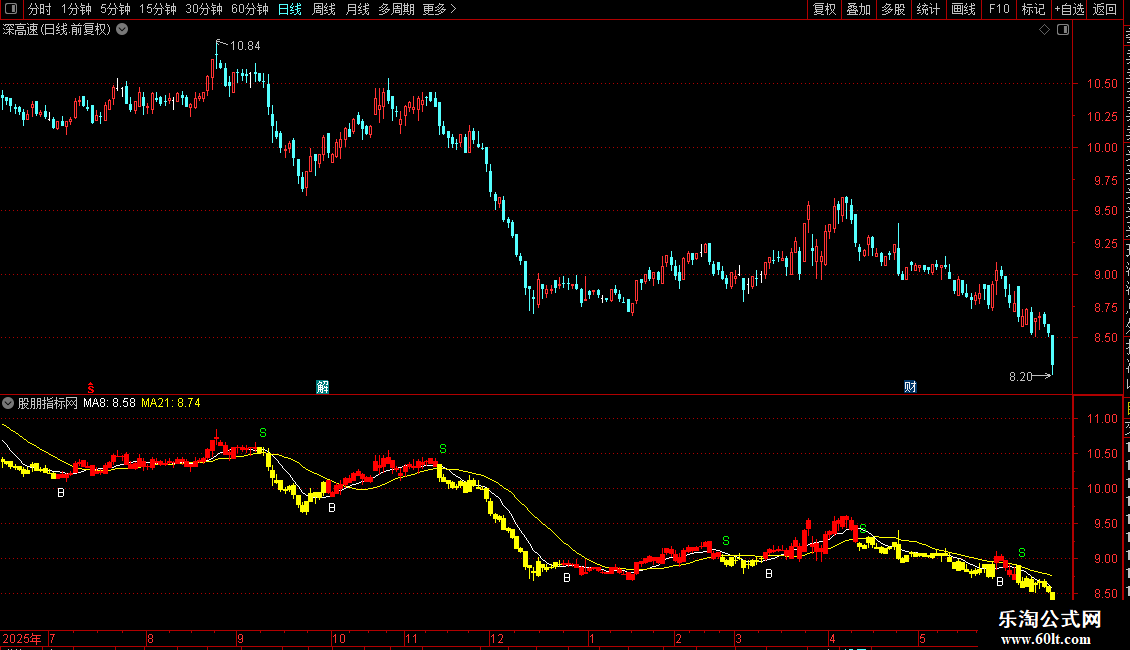This screenshot has height=650, width=1130.
Task: Click the 8.20 low price label
Action: click(x=1020, y=376)
